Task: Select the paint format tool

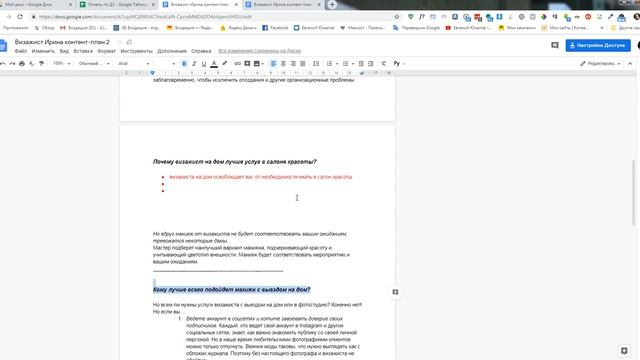Action: (42, 64)
